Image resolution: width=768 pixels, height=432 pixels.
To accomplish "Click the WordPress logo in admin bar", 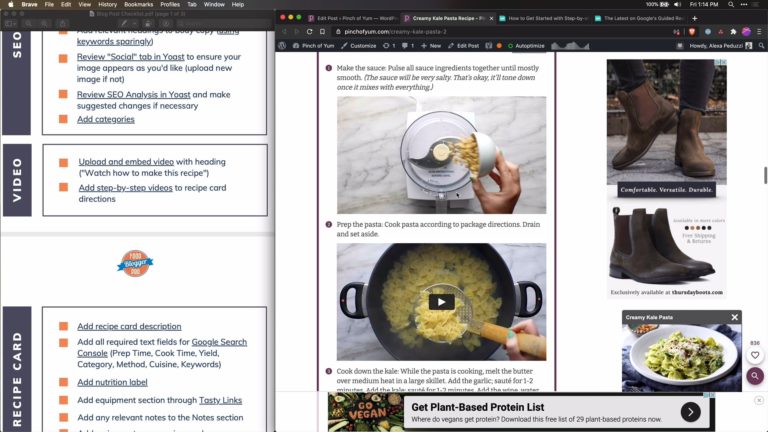I will (282, 46).
